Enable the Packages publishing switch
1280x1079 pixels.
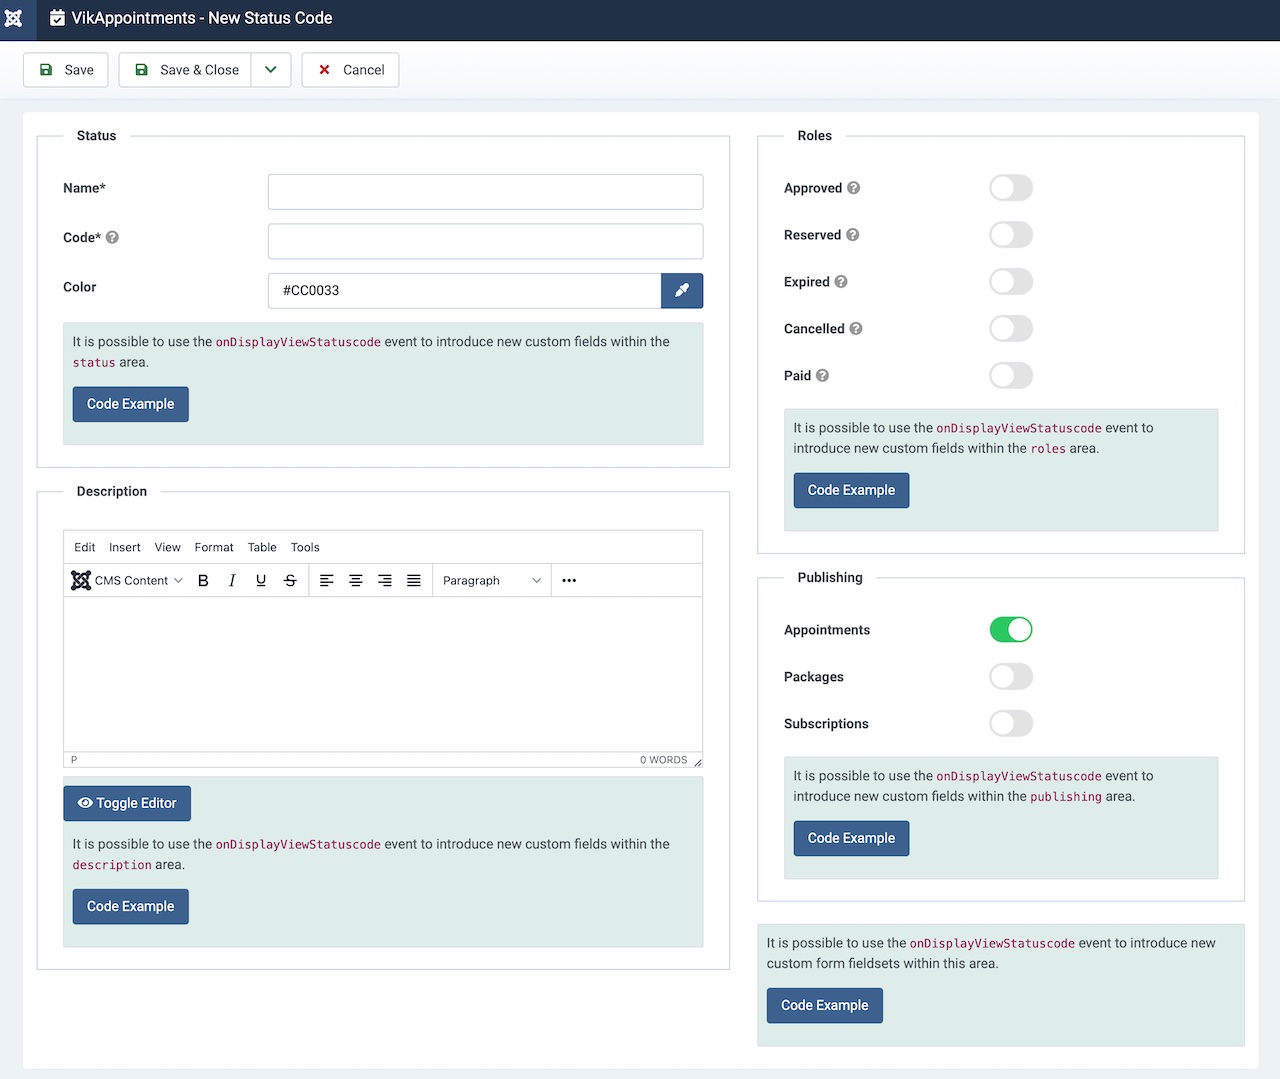1011,677
